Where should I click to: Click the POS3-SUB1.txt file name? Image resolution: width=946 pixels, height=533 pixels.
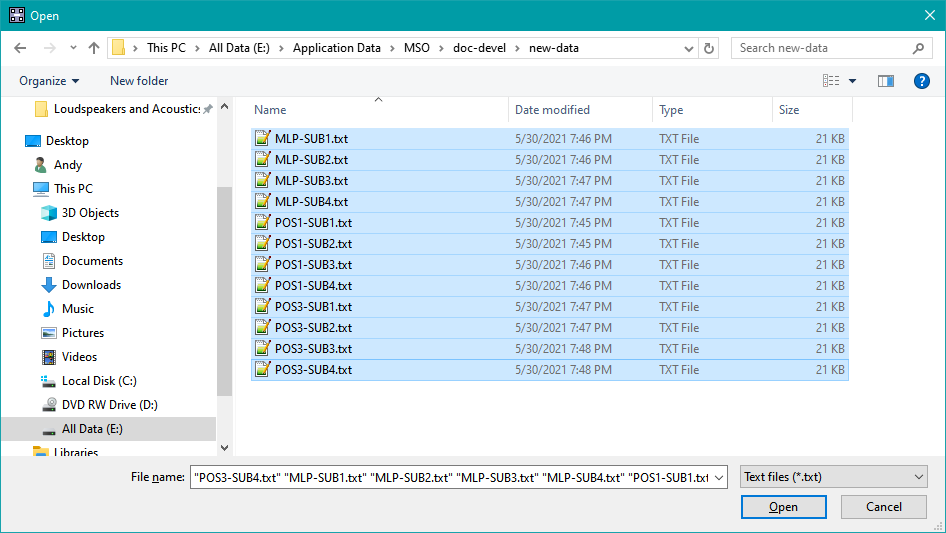pos(313,307)
